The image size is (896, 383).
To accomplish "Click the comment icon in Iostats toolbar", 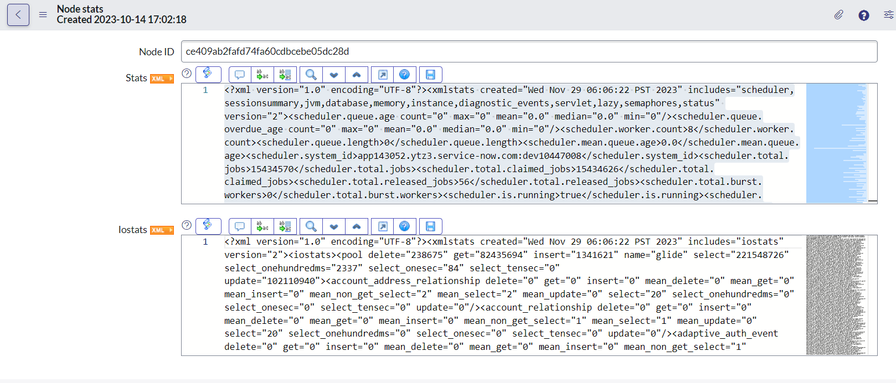I will tap(240, 226).
